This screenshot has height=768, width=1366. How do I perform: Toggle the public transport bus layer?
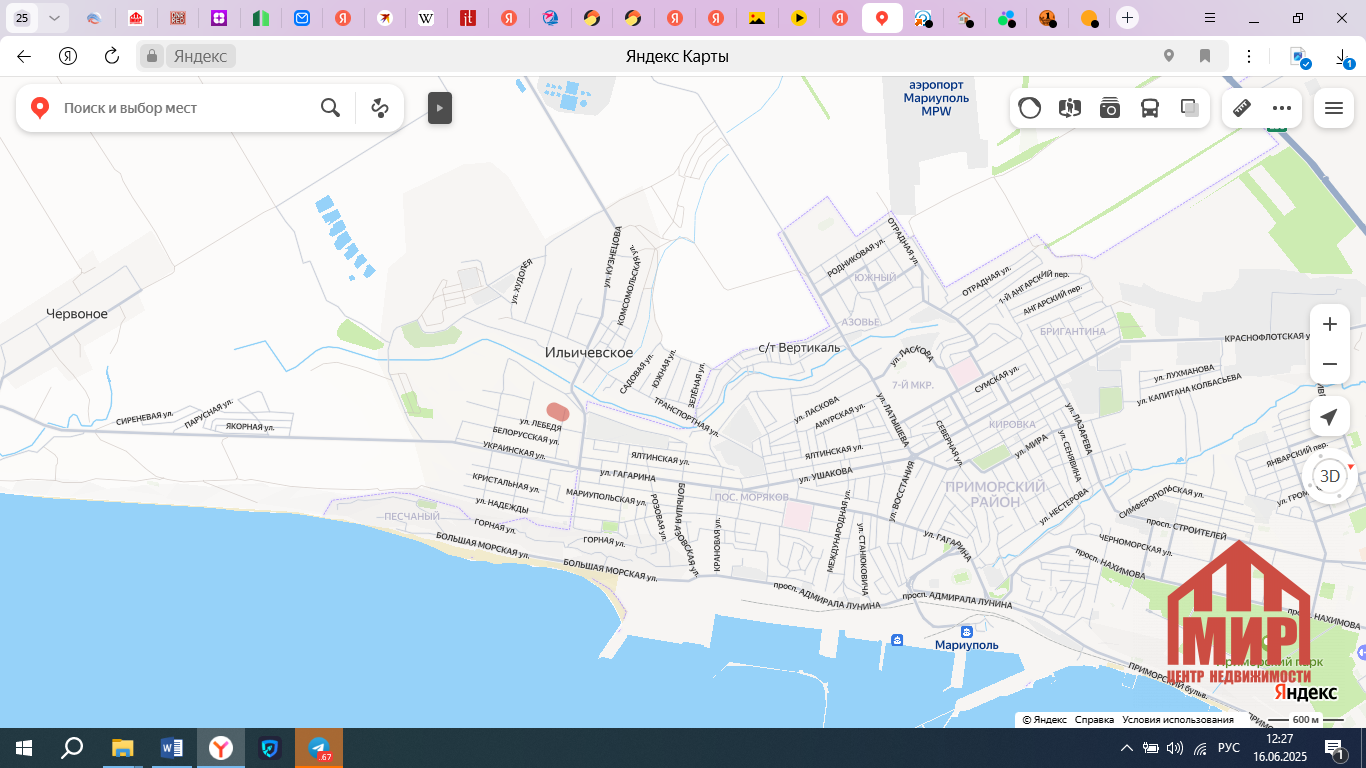[x=1150, y=108]
